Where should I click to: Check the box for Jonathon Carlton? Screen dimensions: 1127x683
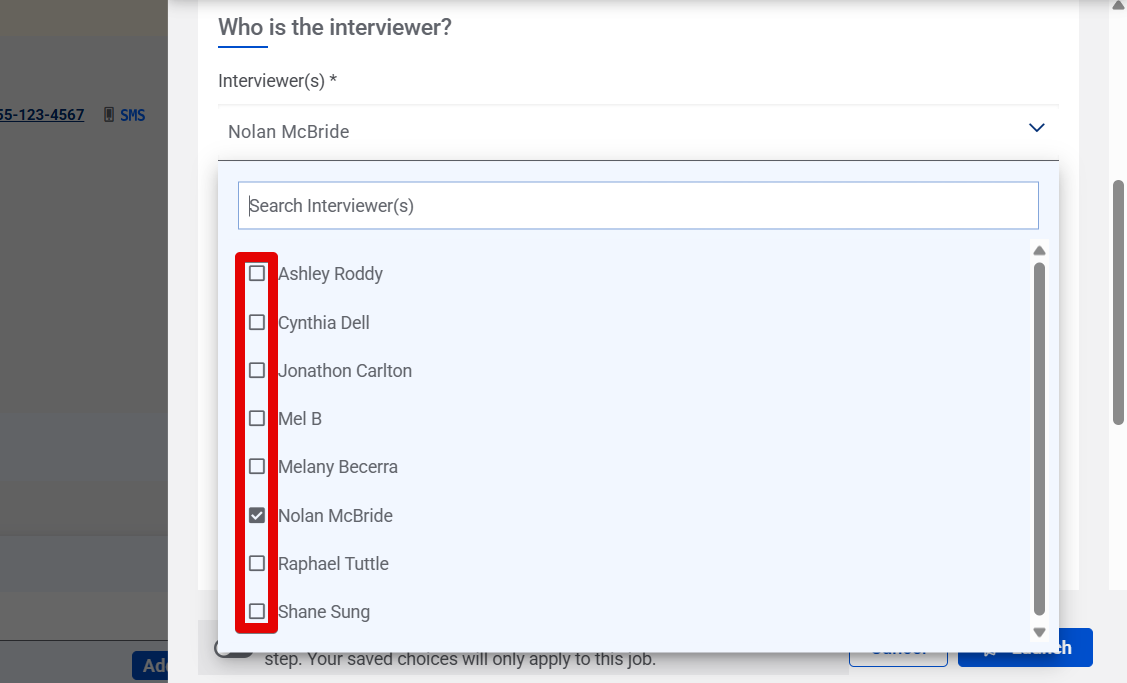pyautogui.click(x=257, y=370)
